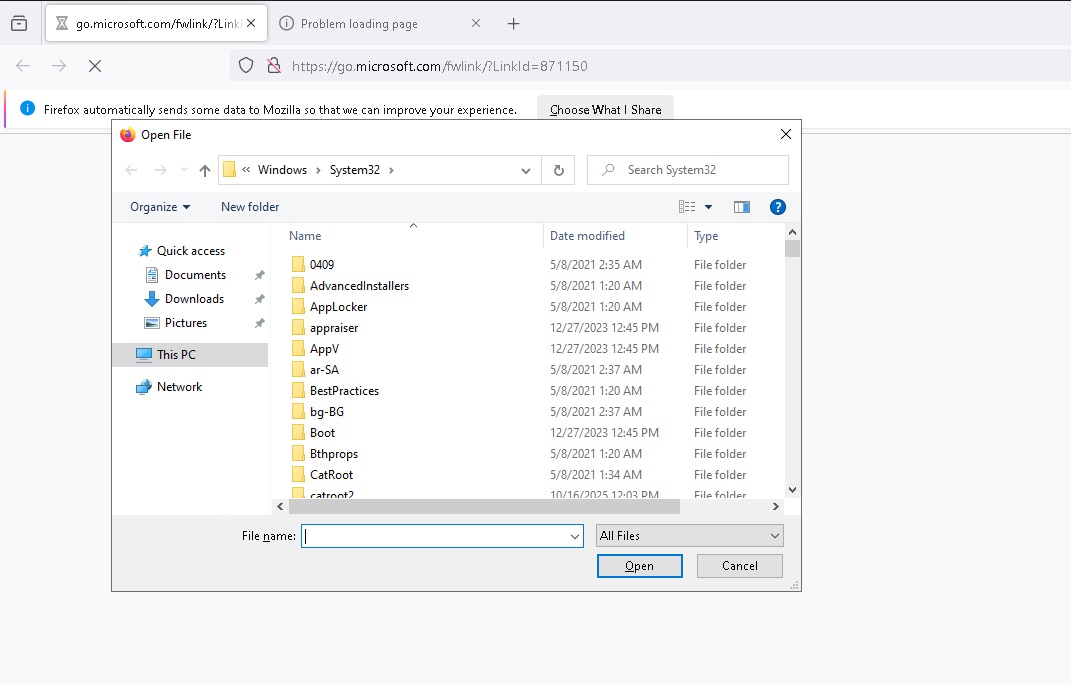Expand the chevron after System32 breadcrumb
The image size is (1071, 684).
tap(391, 170)
